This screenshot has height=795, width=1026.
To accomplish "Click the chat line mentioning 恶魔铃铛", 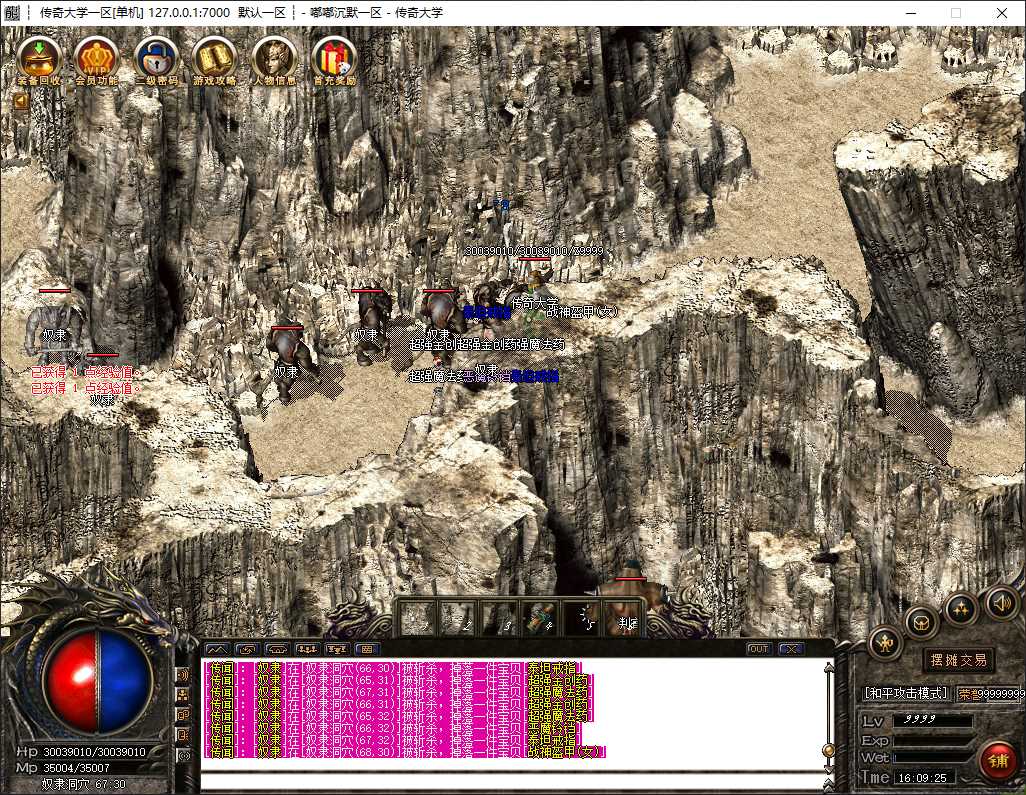I will [391, 728].
